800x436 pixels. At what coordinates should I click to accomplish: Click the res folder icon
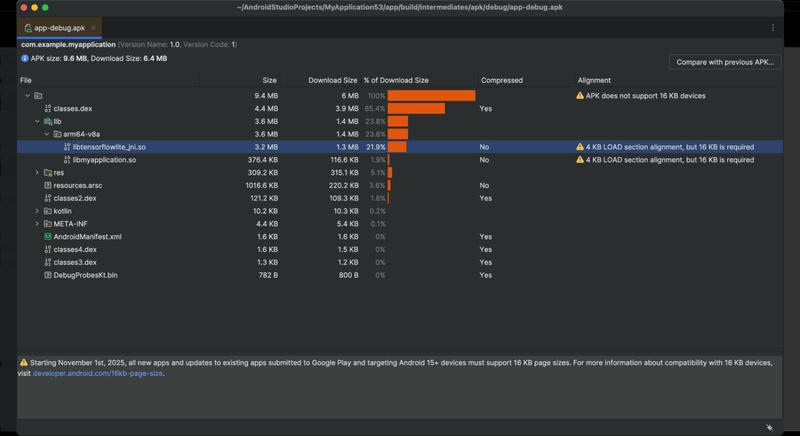47,172
